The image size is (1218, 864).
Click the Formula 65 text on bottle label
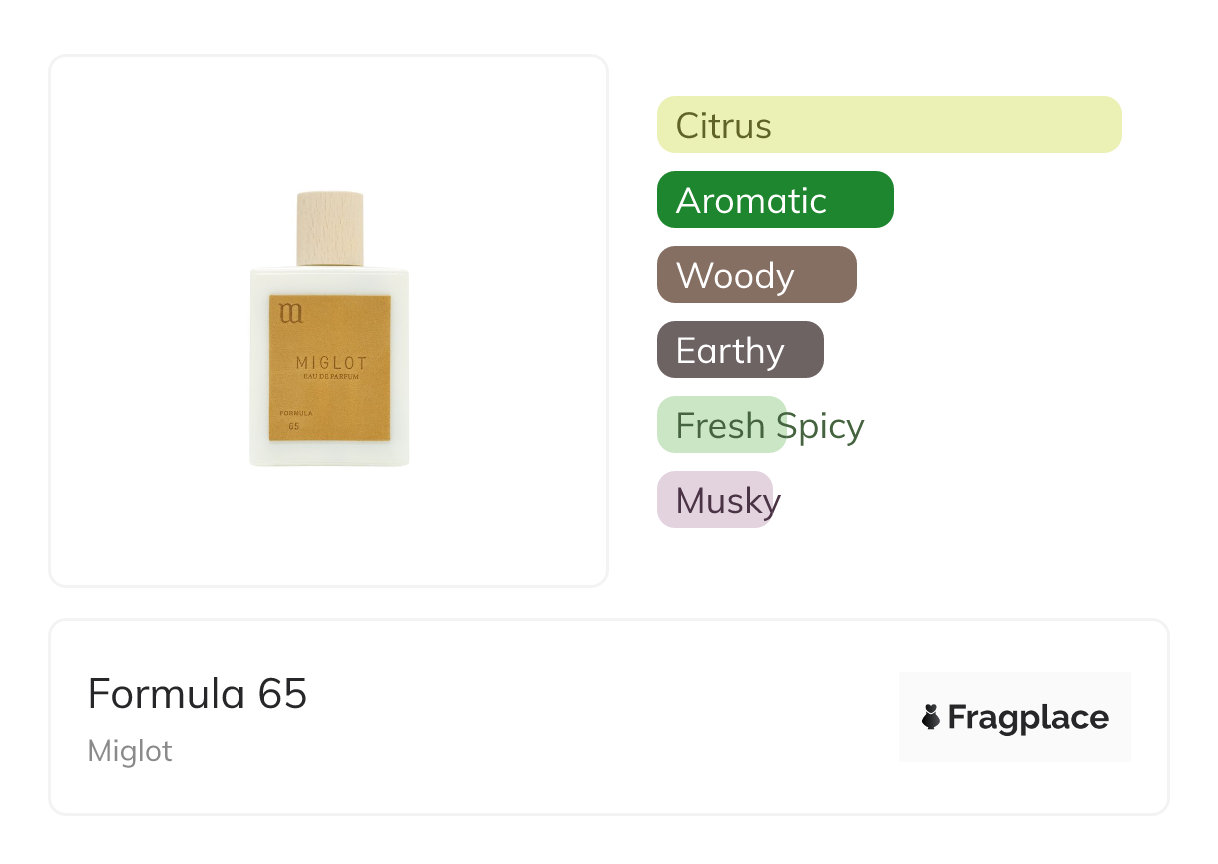pyautogui.click(x=296, y=413)
